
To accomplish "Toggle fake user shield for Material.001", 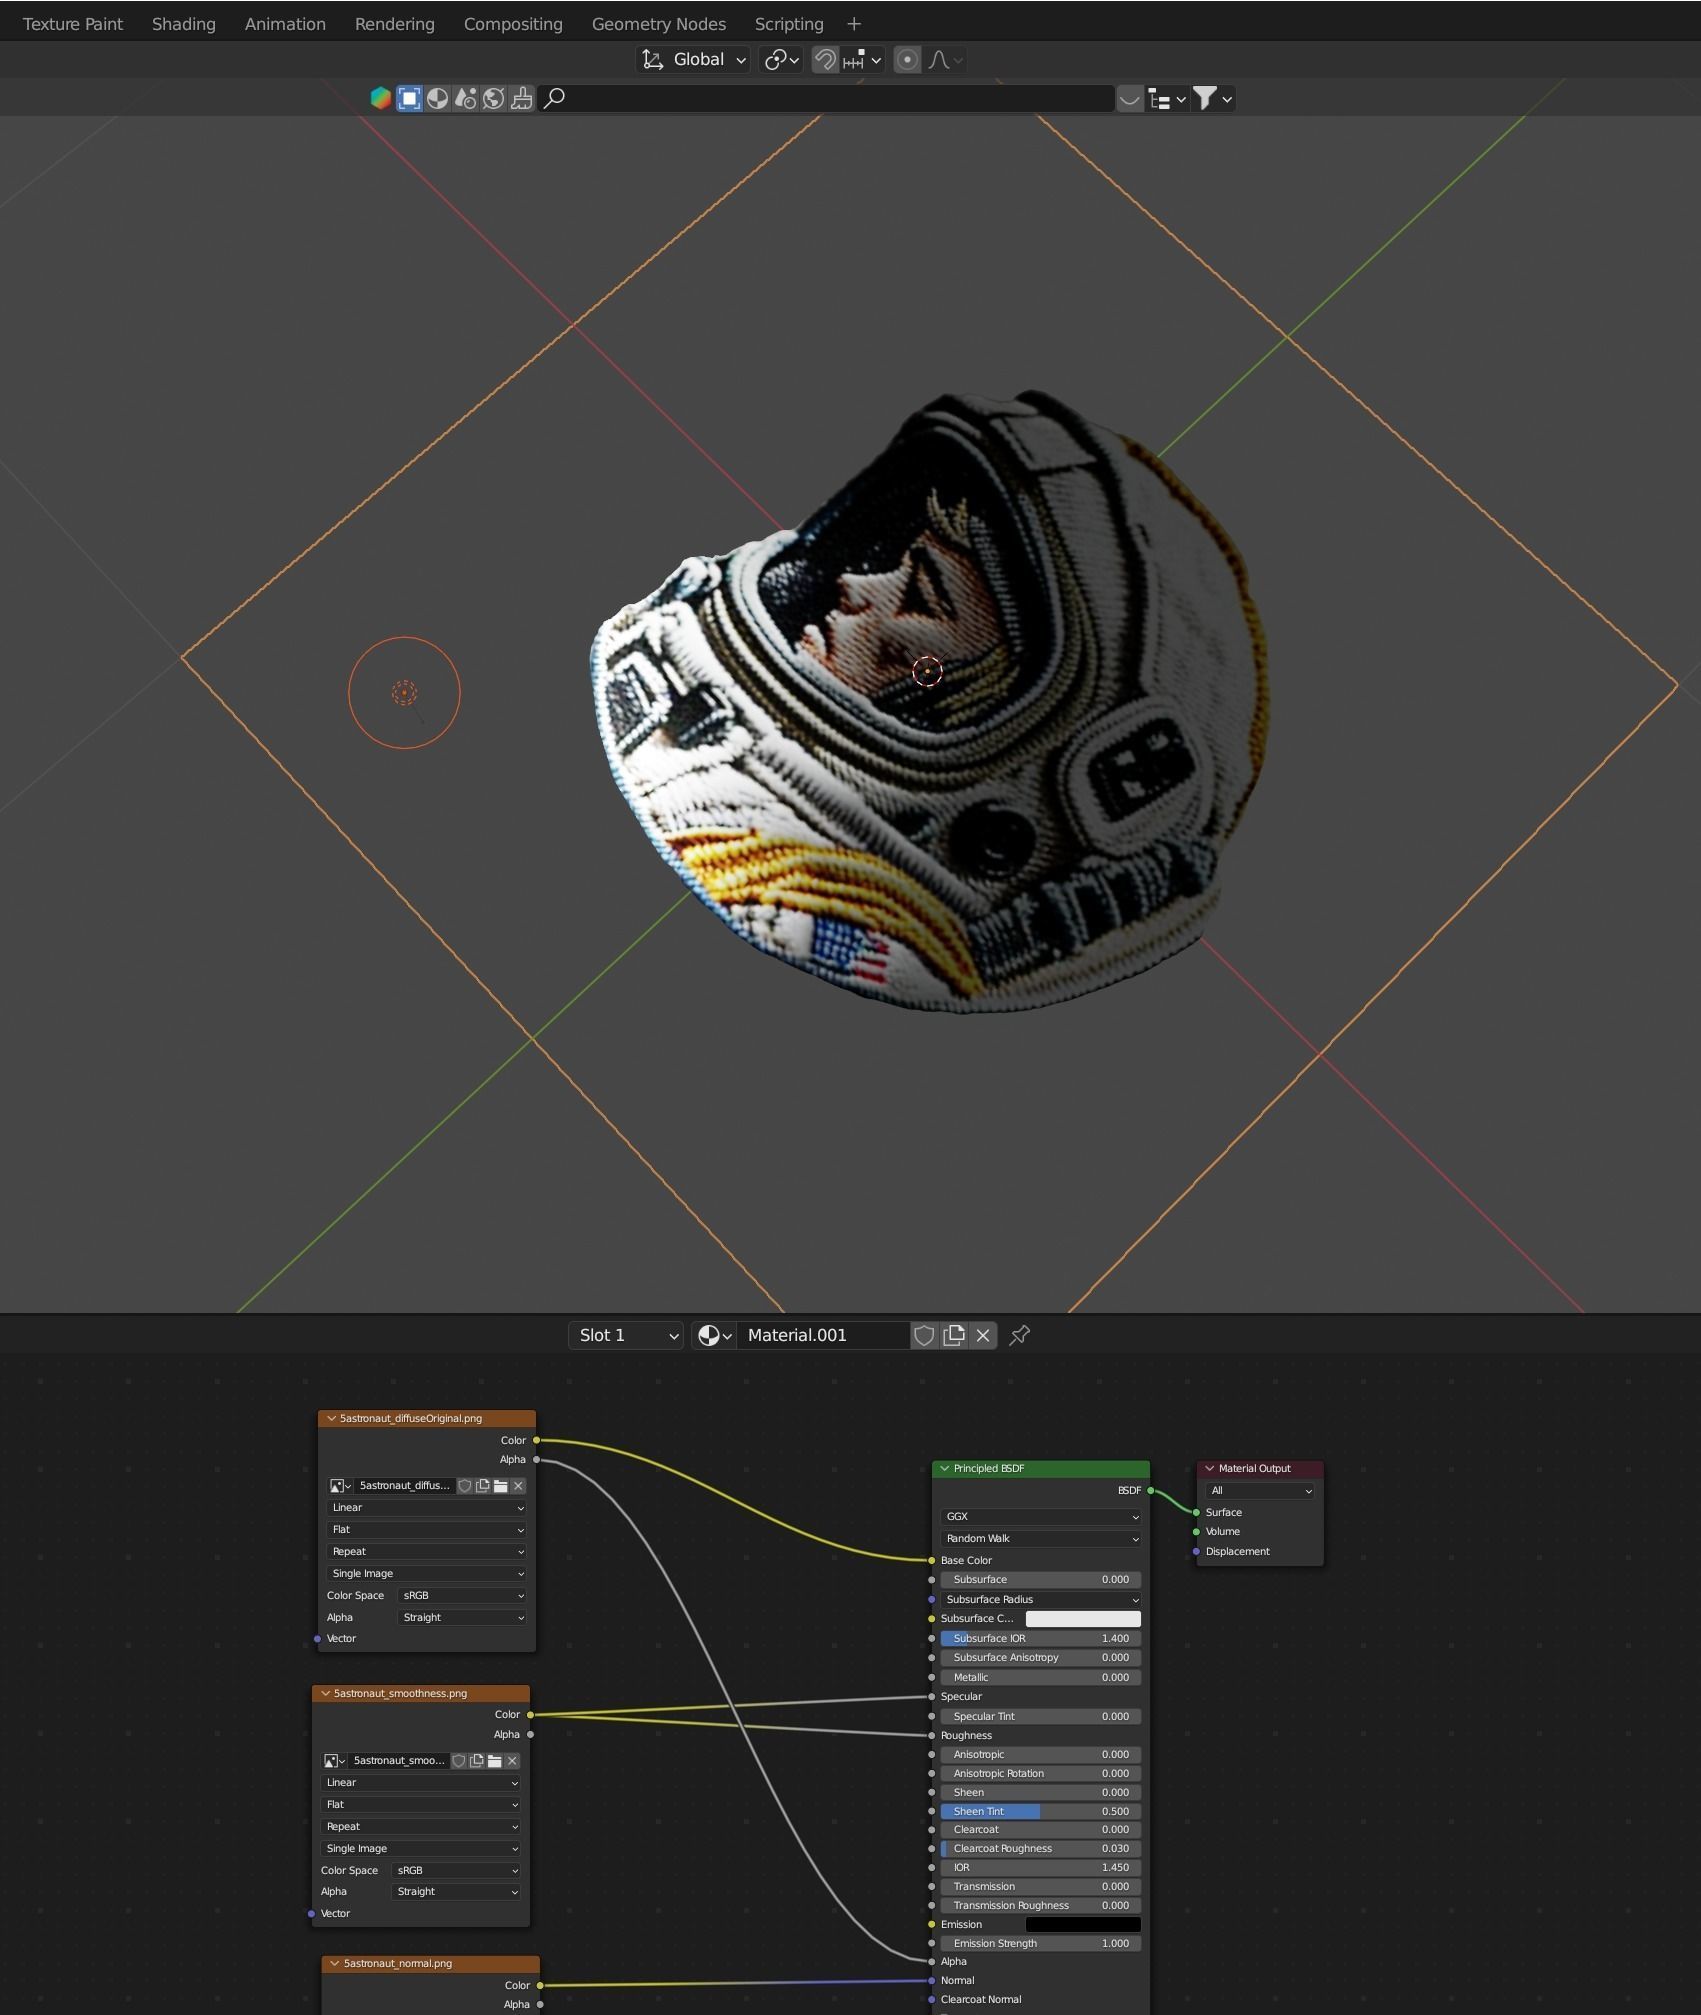I will 924,1335.
